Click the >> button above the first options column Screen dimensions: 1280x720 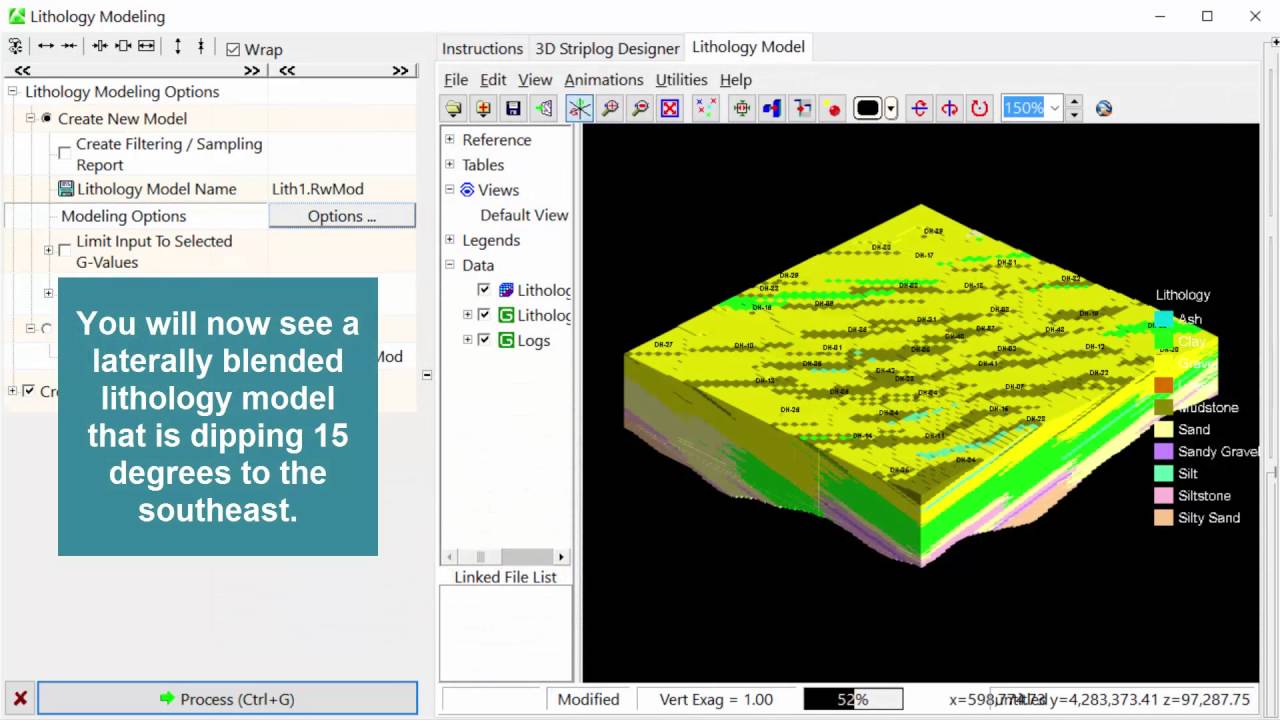[x=252, y=70]
